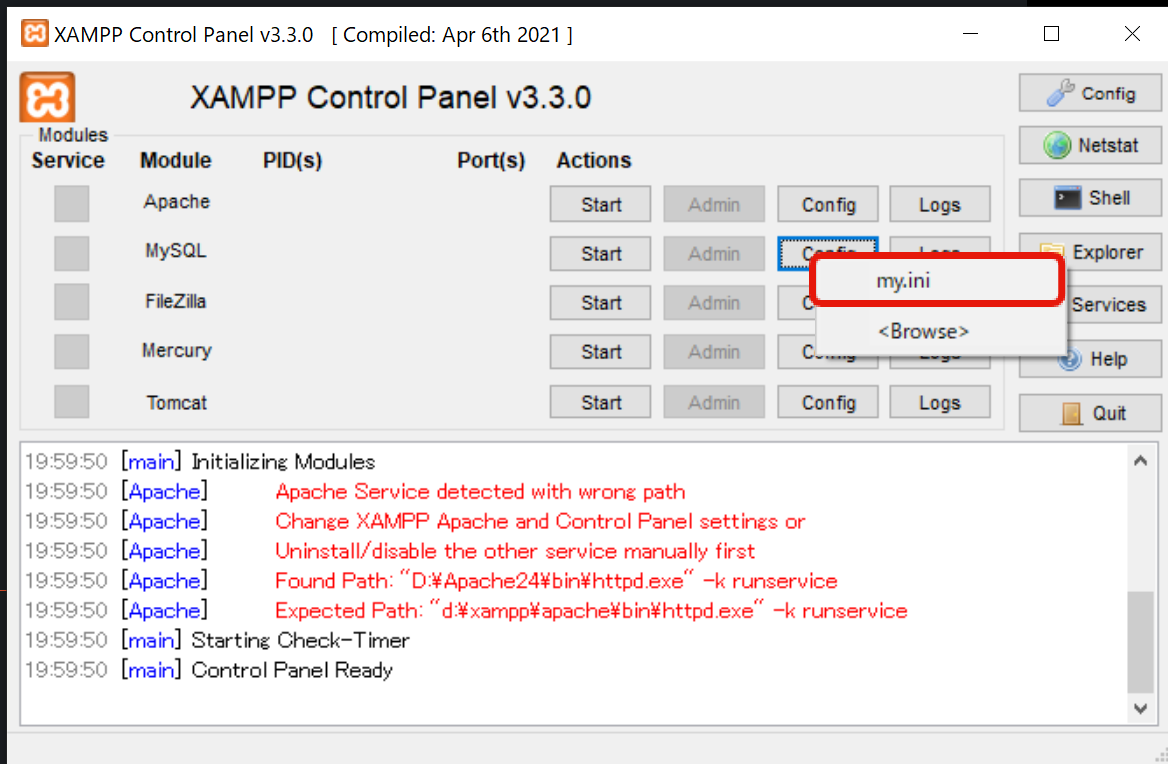Click 'Starting Check-Timer' log entry
The image size is (1168, 764).
click(x=300, y=640)
